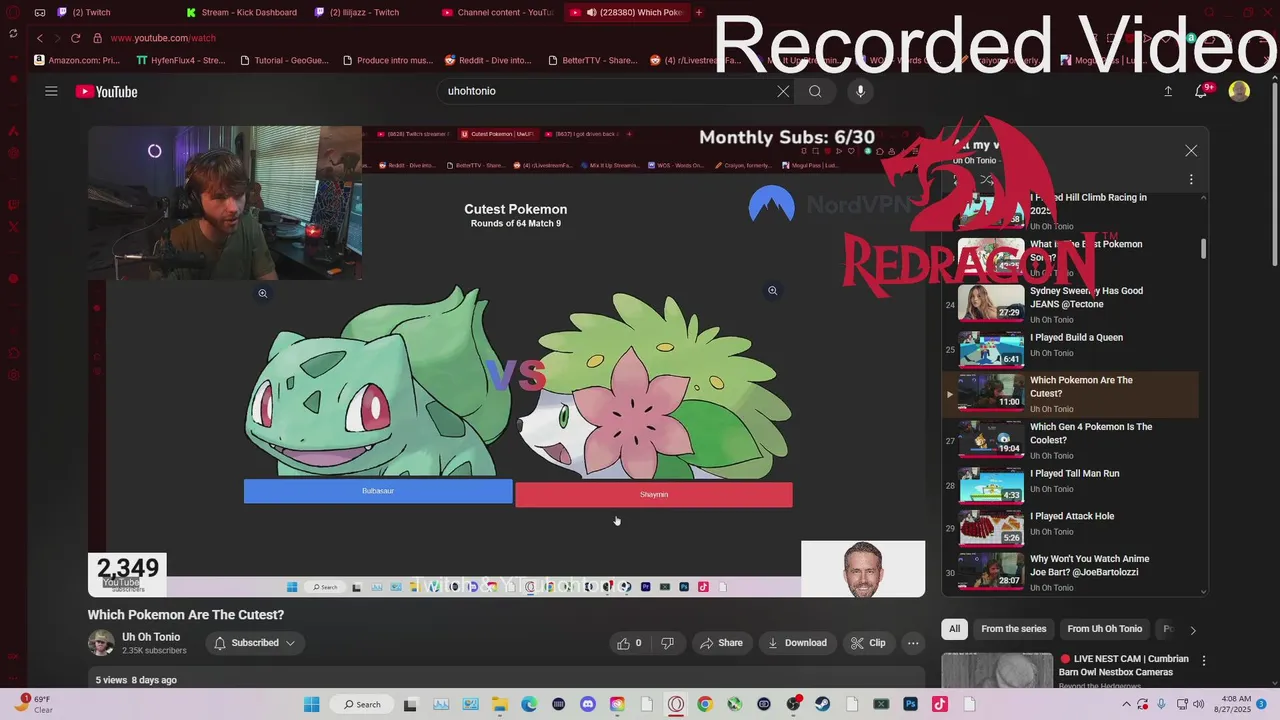Image resolution: width=1280 pixels, height=720 pixels.
Task: Open the Uh Oh Tonio channel name link
Action: (x=151, y=637)
